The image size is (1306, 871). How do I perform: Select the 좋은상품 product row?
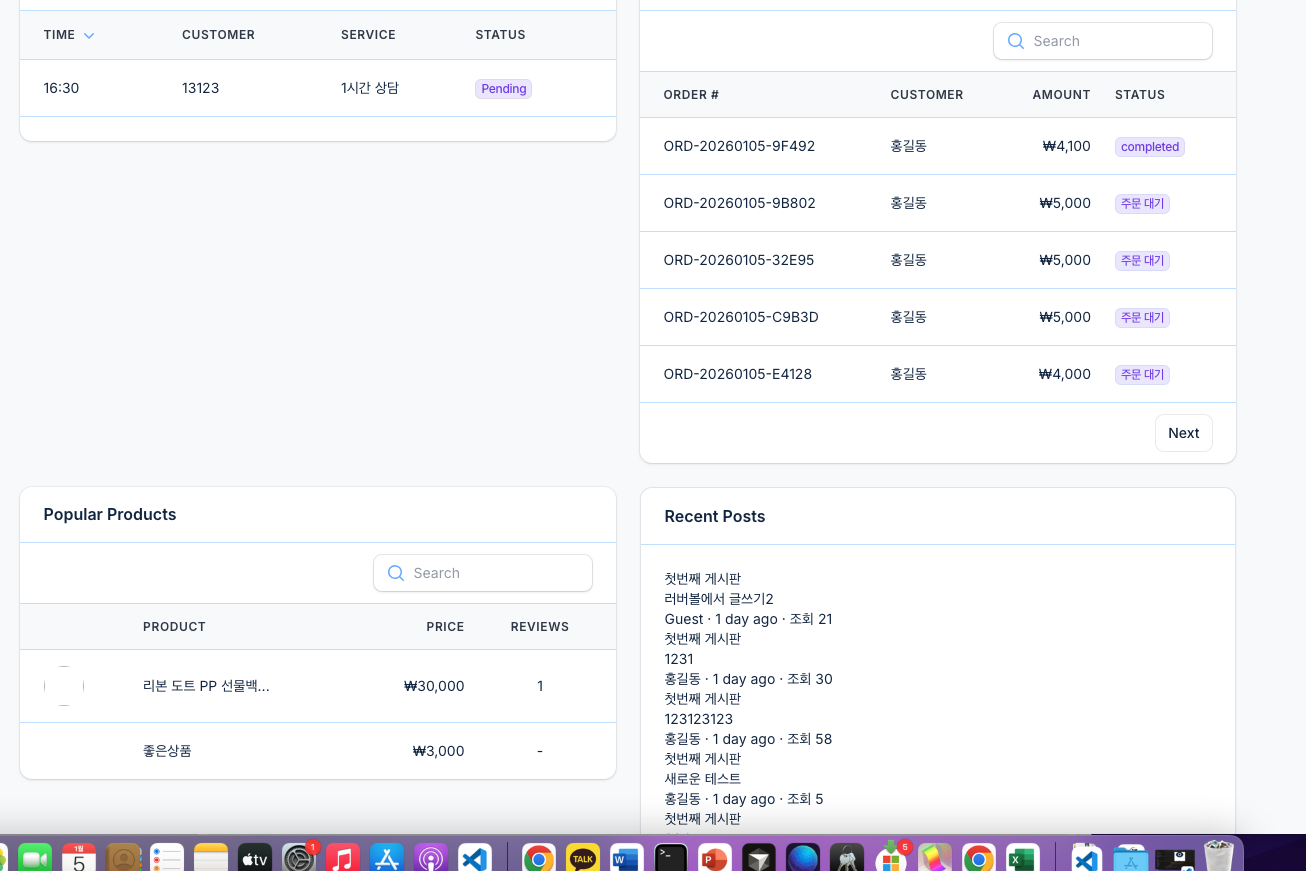(318, 751)
